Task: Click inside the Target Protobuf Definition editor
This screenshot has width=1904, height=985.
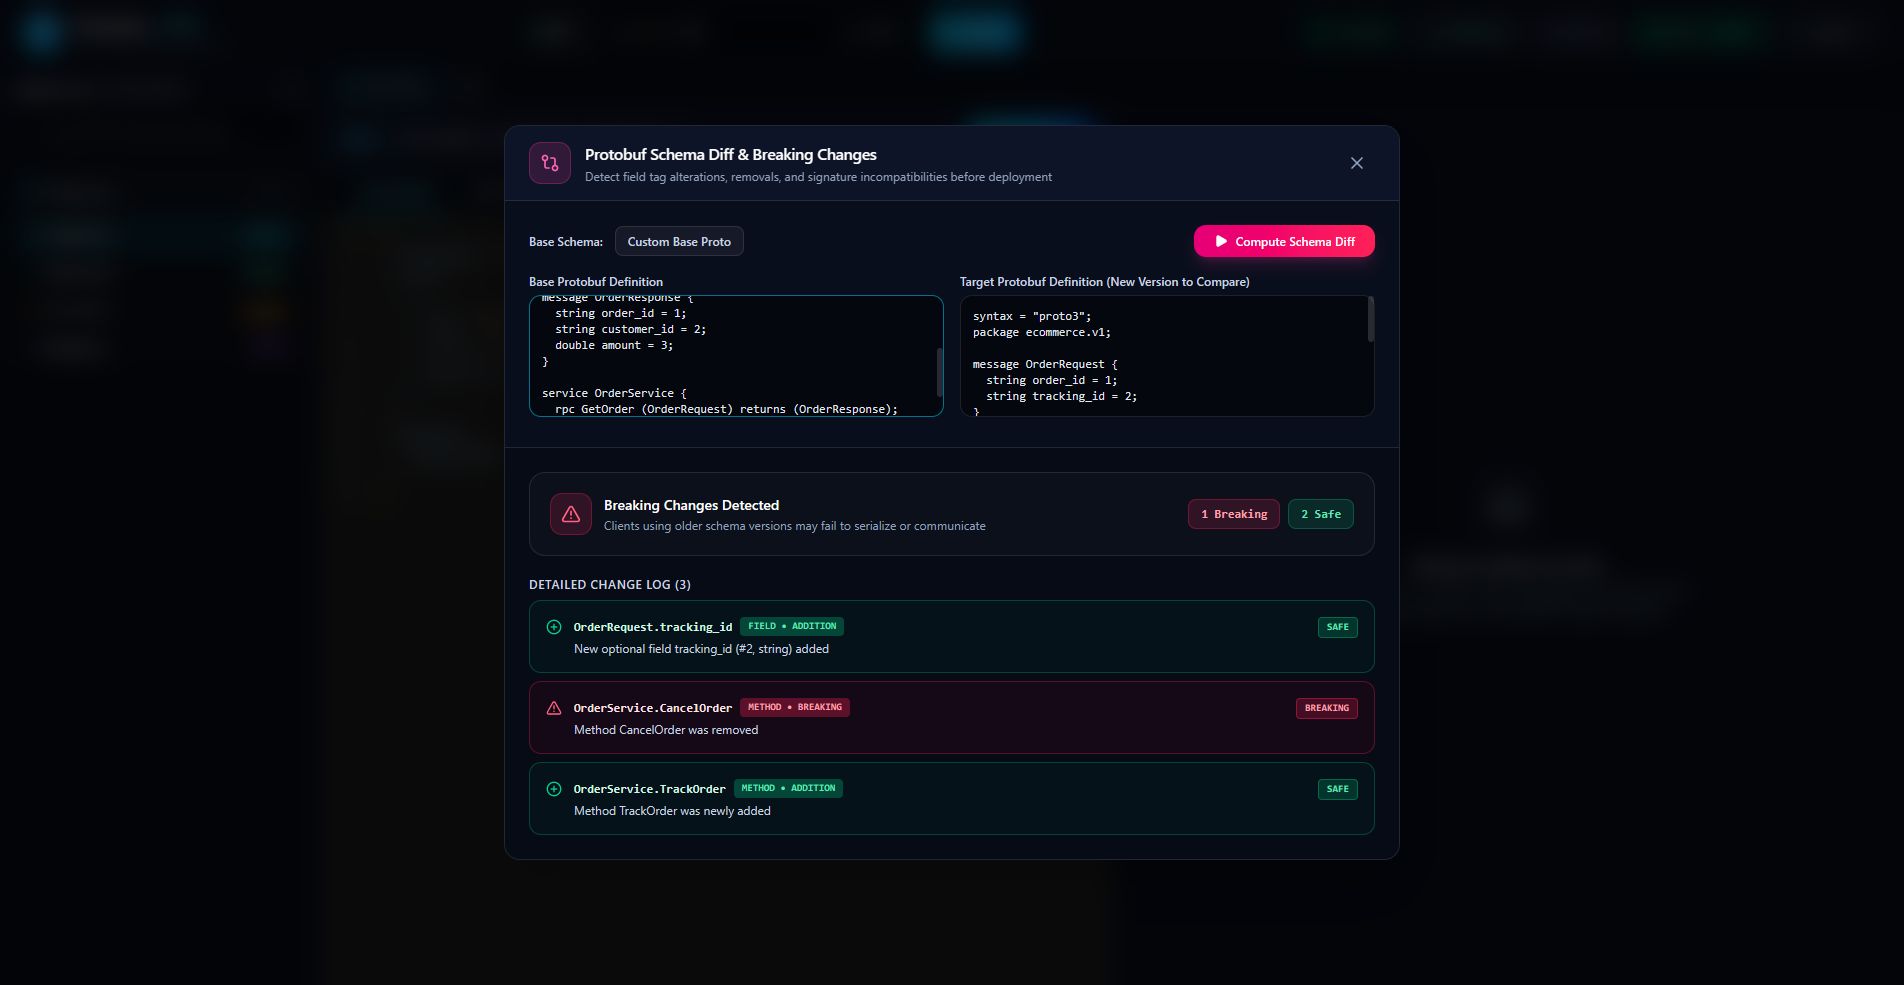Action: (1167, 356)
